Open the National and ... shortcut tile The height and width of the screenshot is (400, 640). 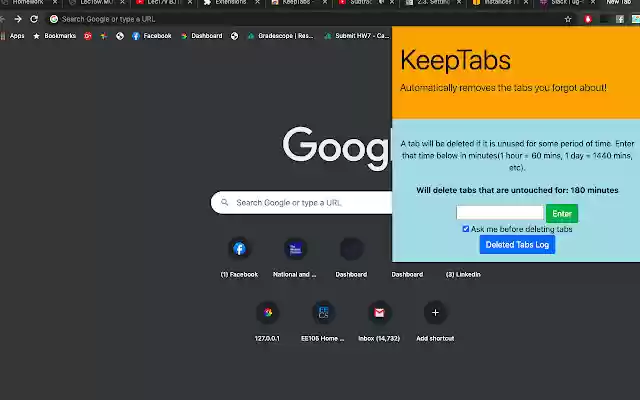point(295,257)
